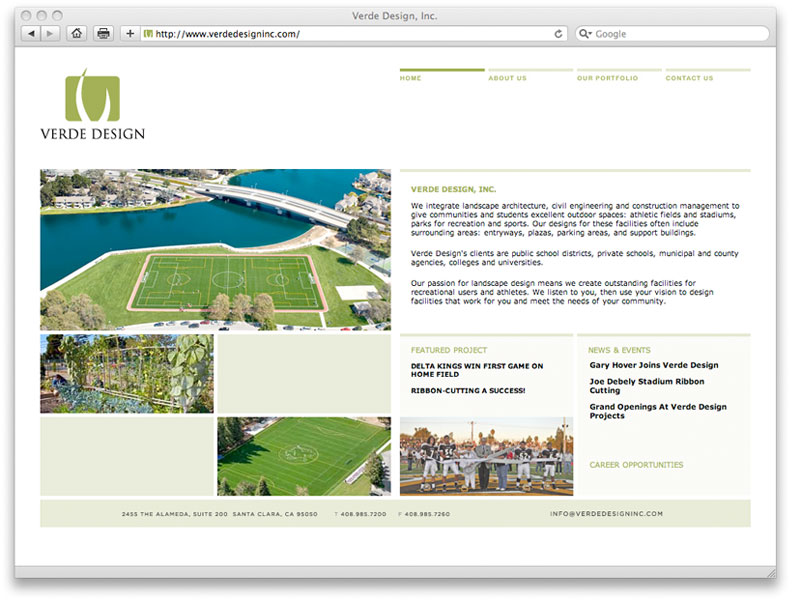Read the Ribbon-Cutting a Success article
The image size is (800, 600).
(x=467, y=391)
